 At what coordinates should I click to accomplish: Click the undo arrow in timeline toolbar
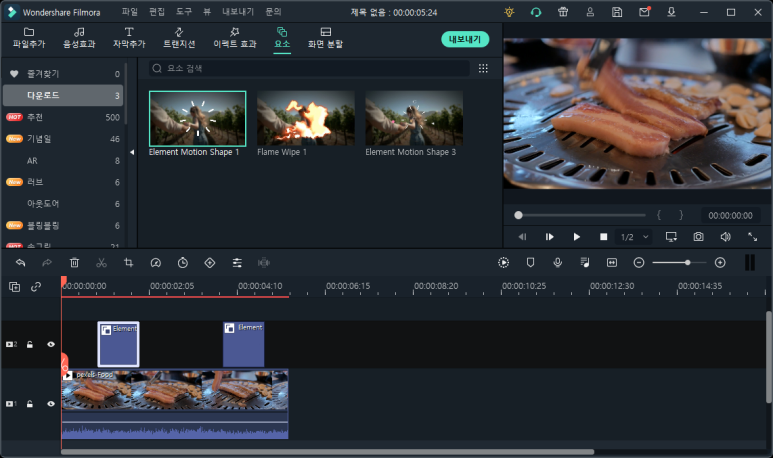[20, 263]
